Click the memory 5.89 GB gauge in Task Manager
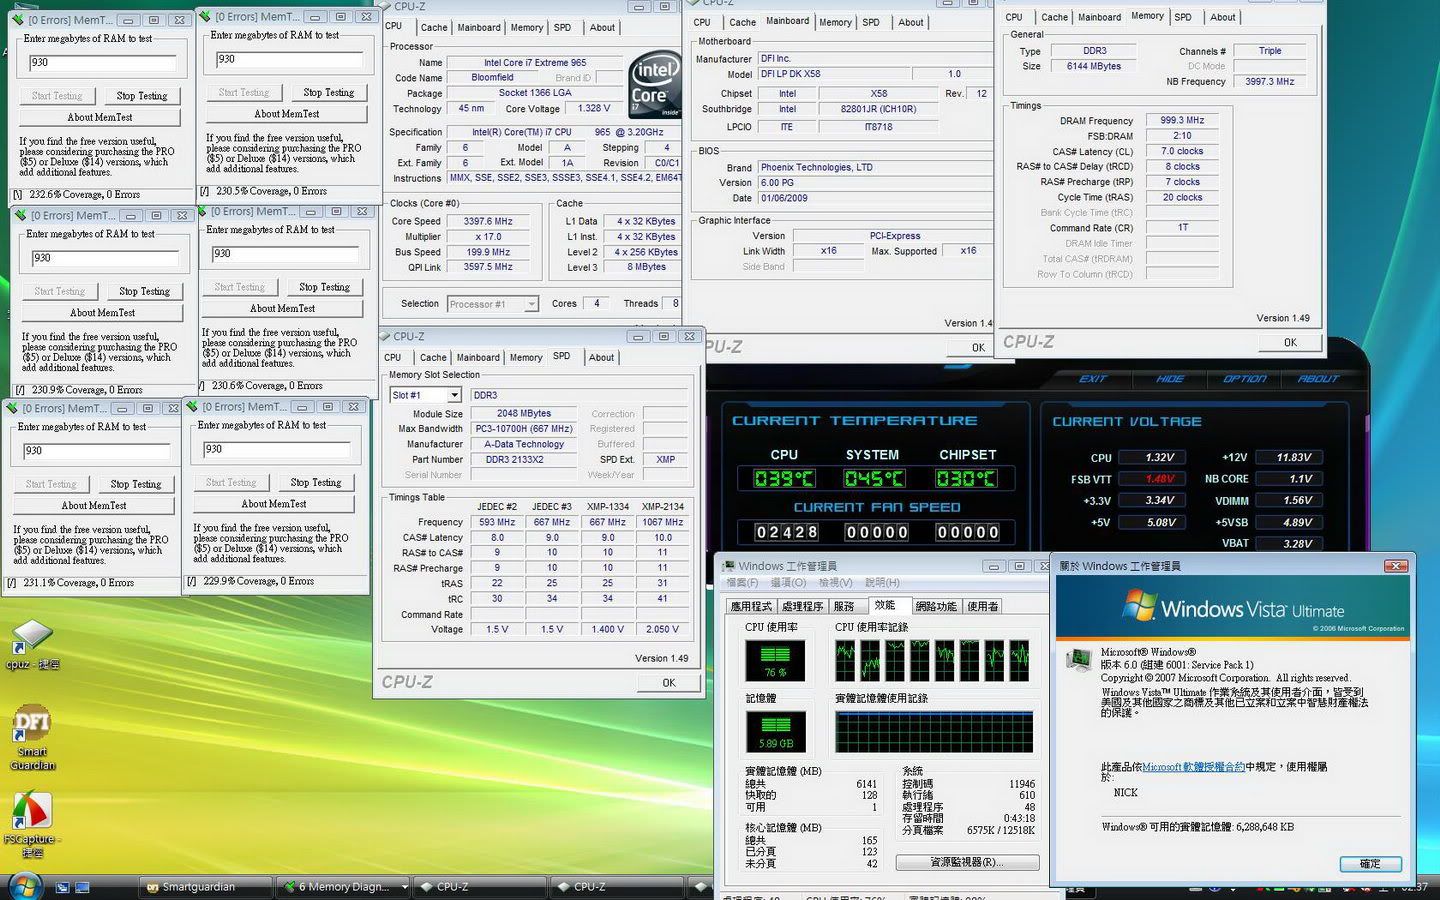 coord(775,731)
